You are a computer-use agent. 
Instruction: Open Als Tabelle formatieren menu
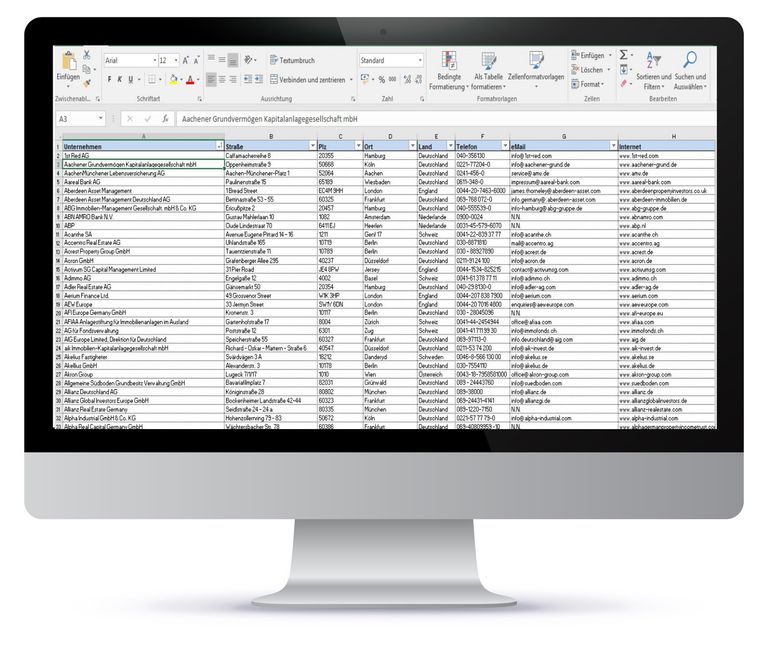(488, 71)
